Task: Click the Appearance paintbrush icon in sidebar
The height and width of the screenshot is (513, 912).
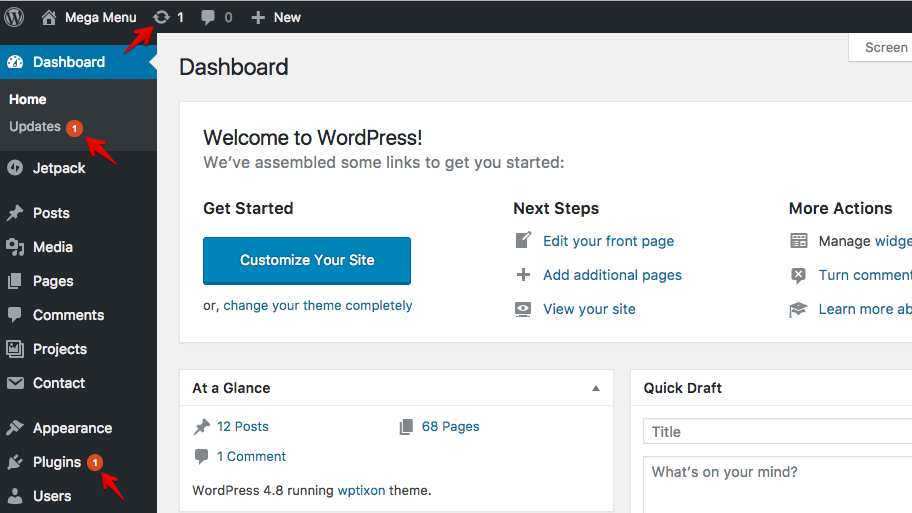Action: tap(15, 428)
